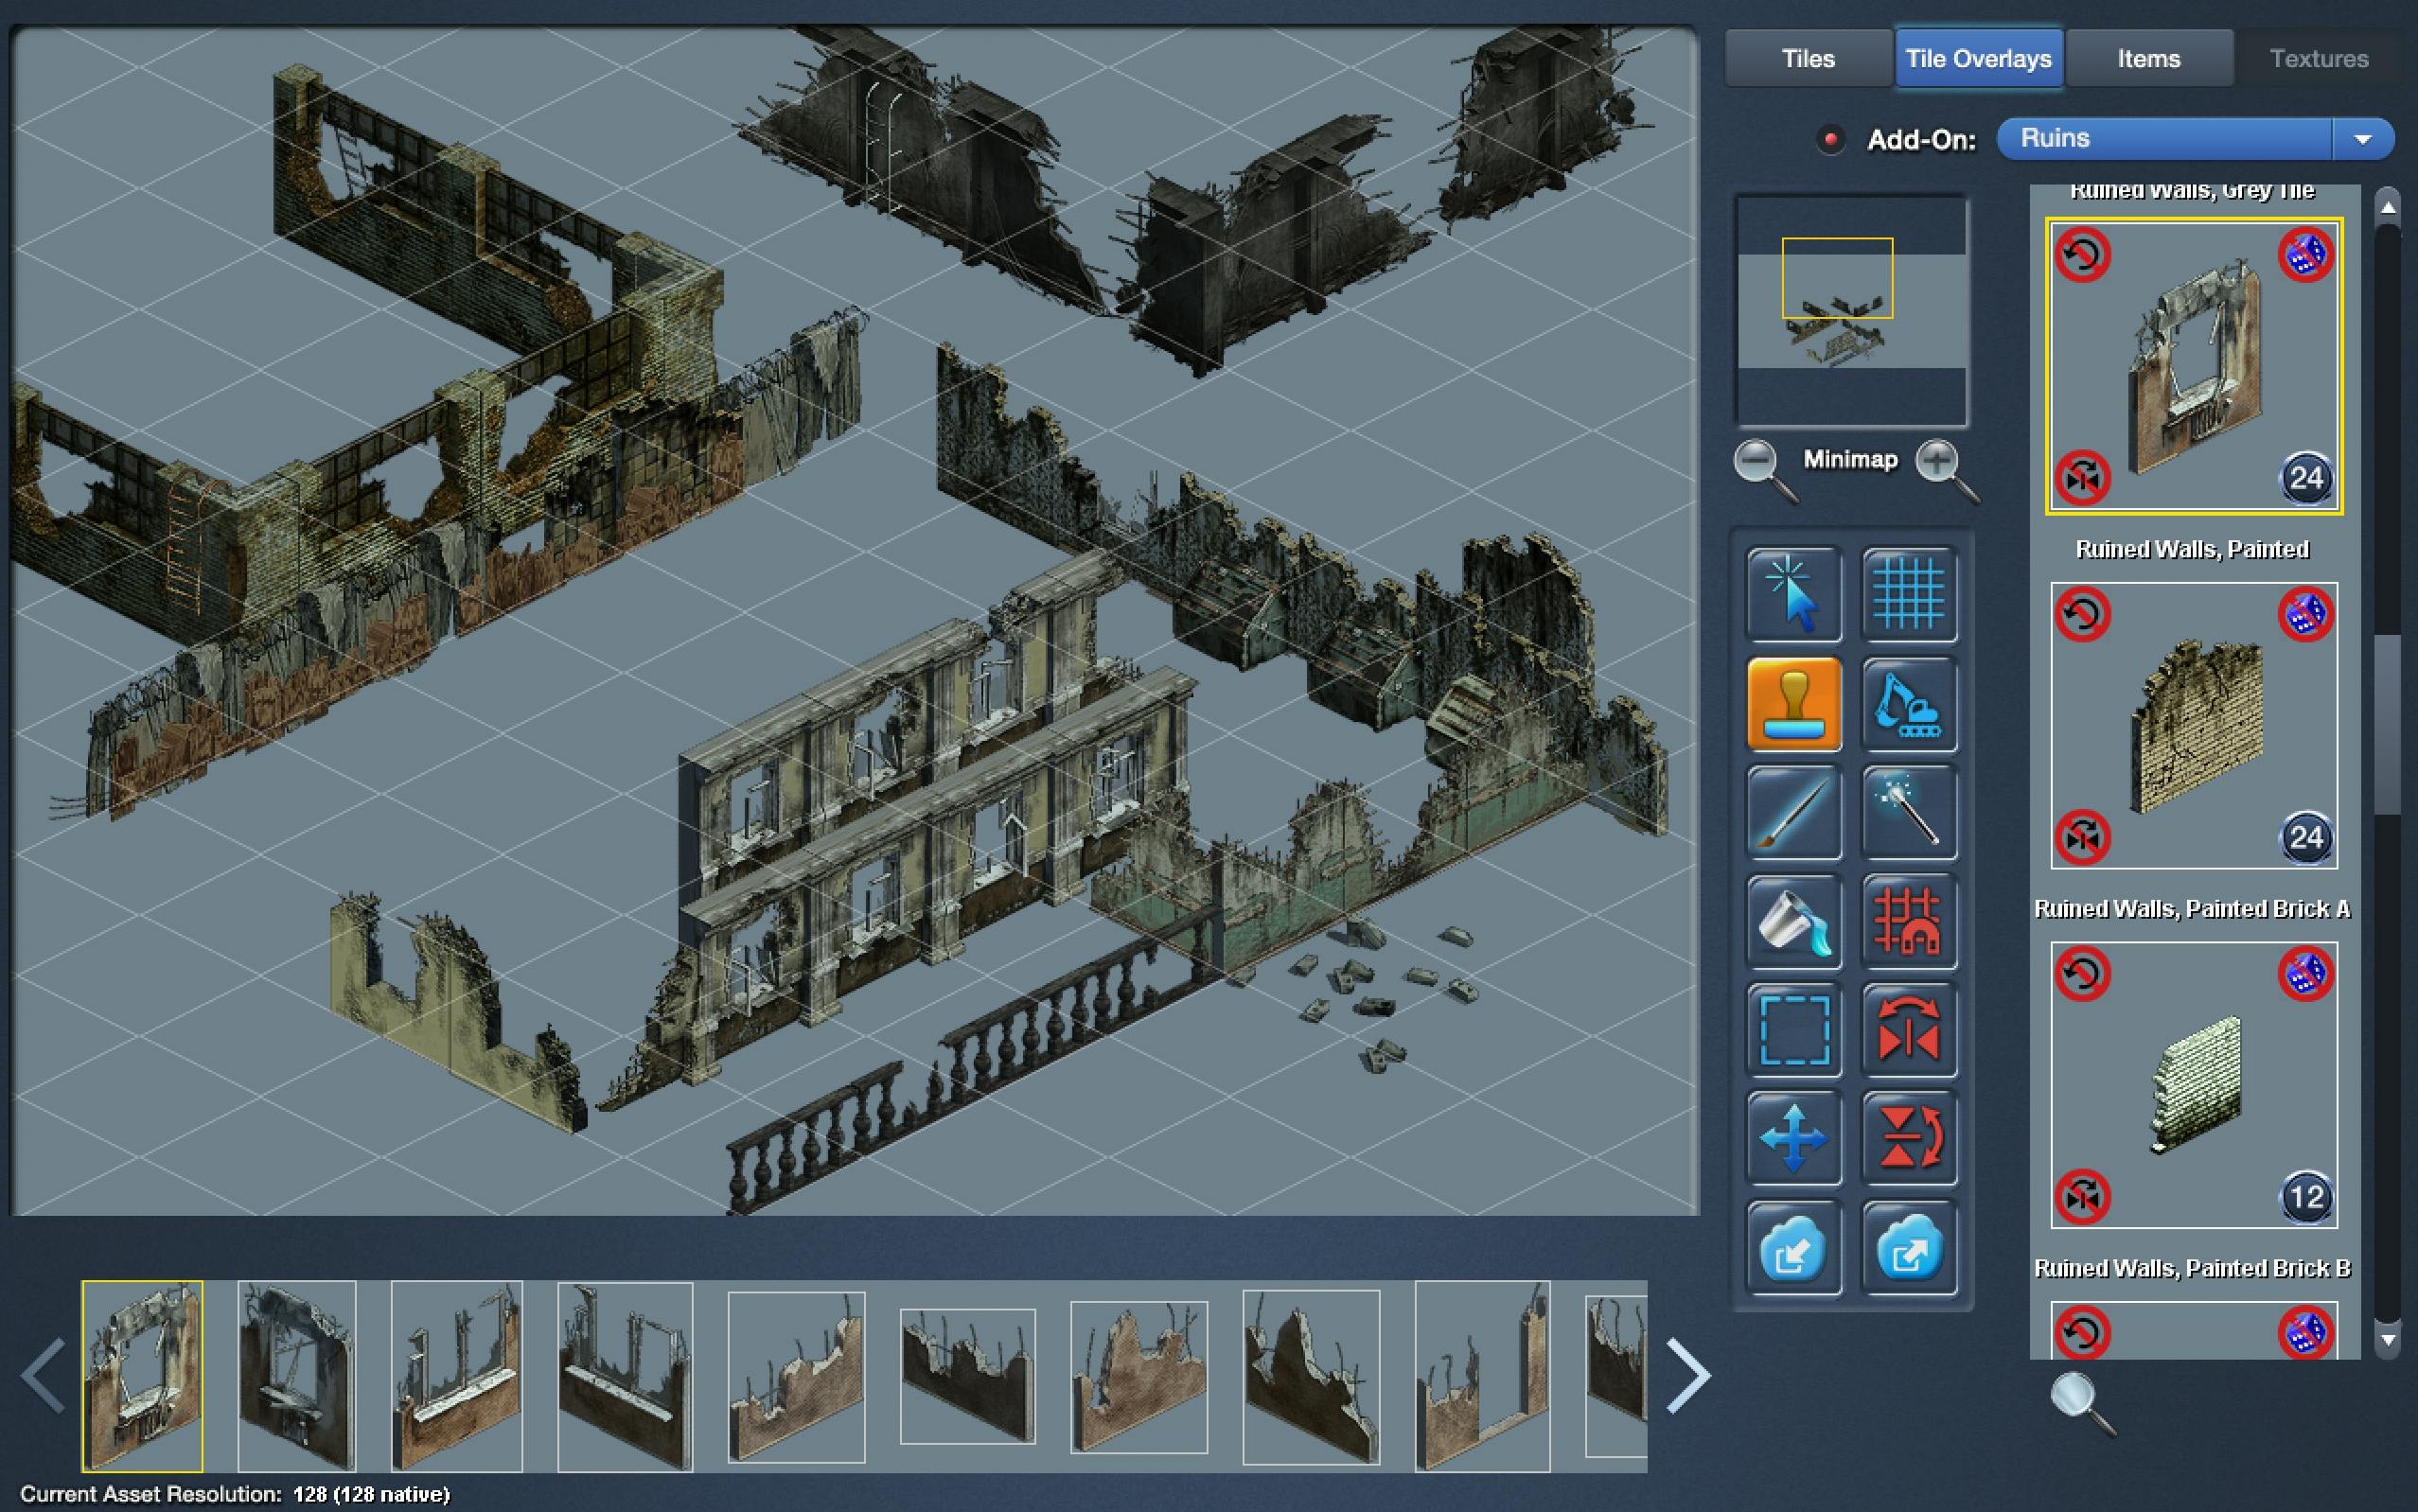
Task: Toggle random dice on Ruined Walls, Painted
Action: click(x=2305, y=614)
